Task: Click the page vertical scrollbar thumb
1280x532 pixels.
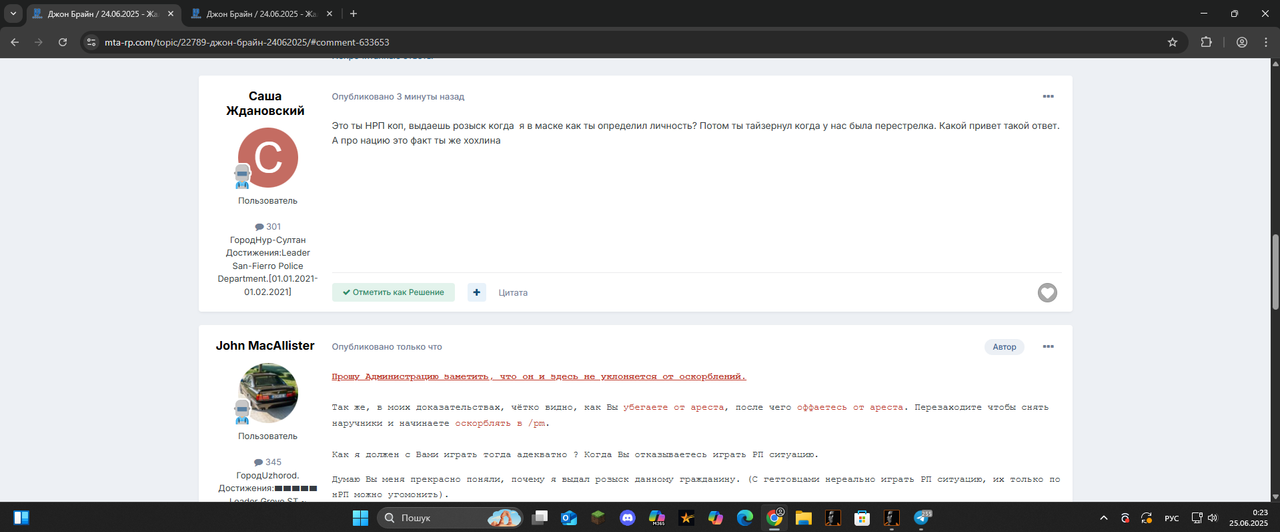Action: point(1274,273)
